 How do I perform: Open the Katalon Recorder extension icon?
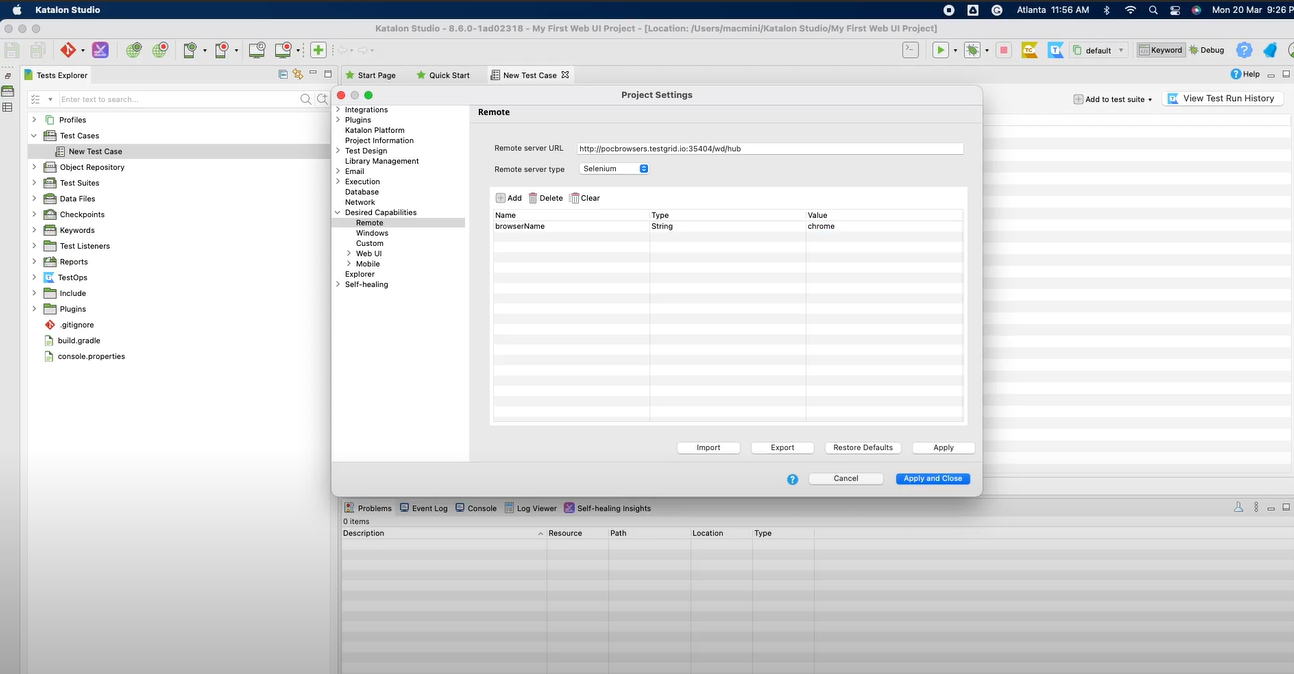pyautogui.click(x=100, y=50)
